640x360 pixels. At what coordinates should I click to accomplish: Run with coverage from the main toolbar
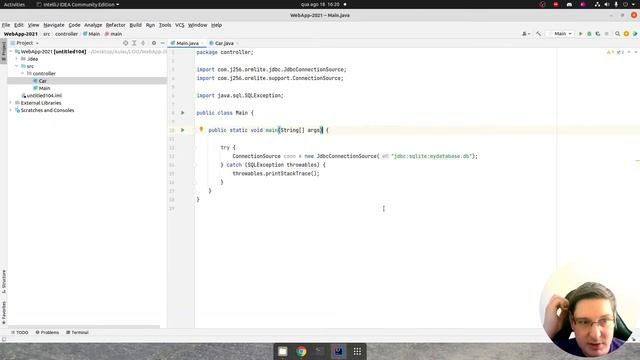coord(598,34)
